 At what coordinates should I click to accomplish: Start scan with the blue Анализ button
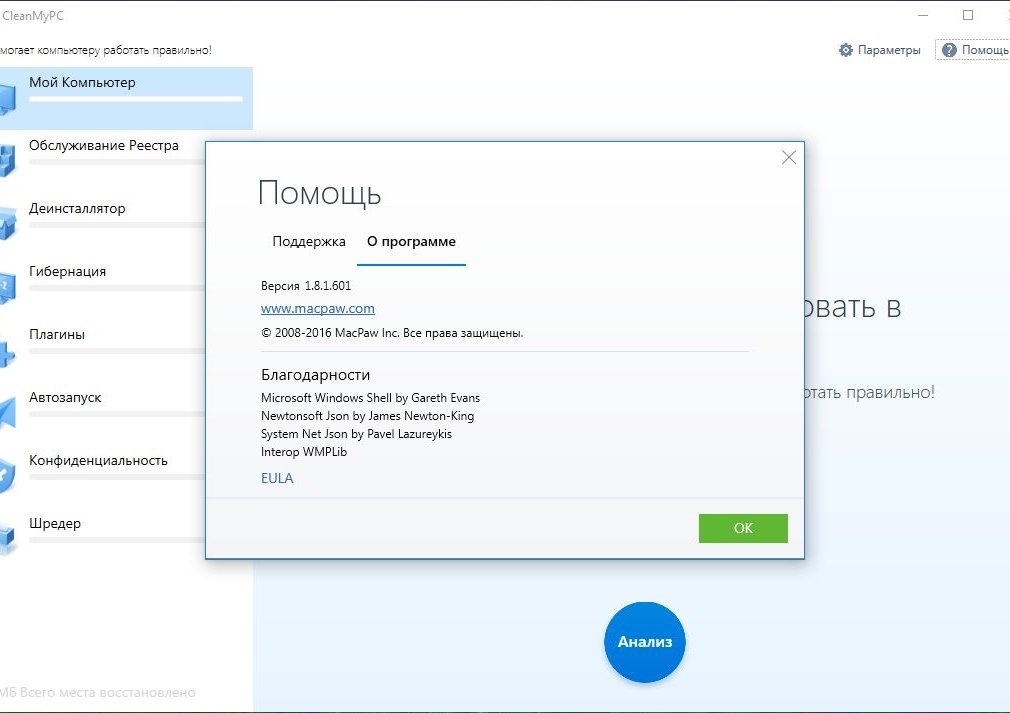click(x=645, y=642)
